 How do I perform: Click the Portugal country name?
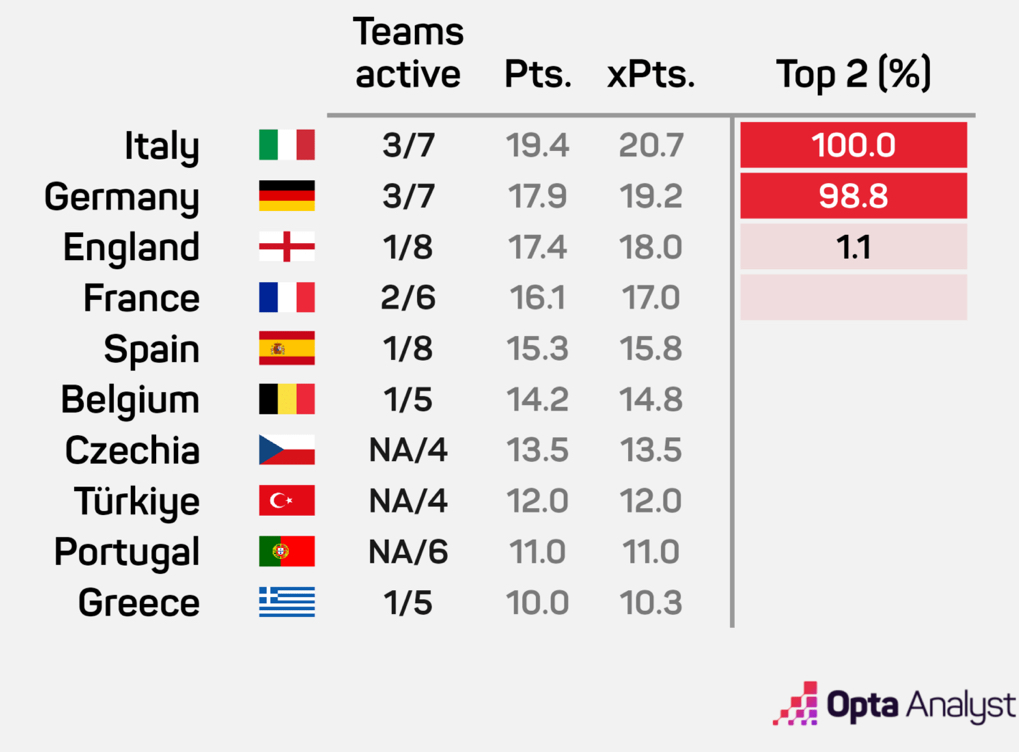point(127,553)
